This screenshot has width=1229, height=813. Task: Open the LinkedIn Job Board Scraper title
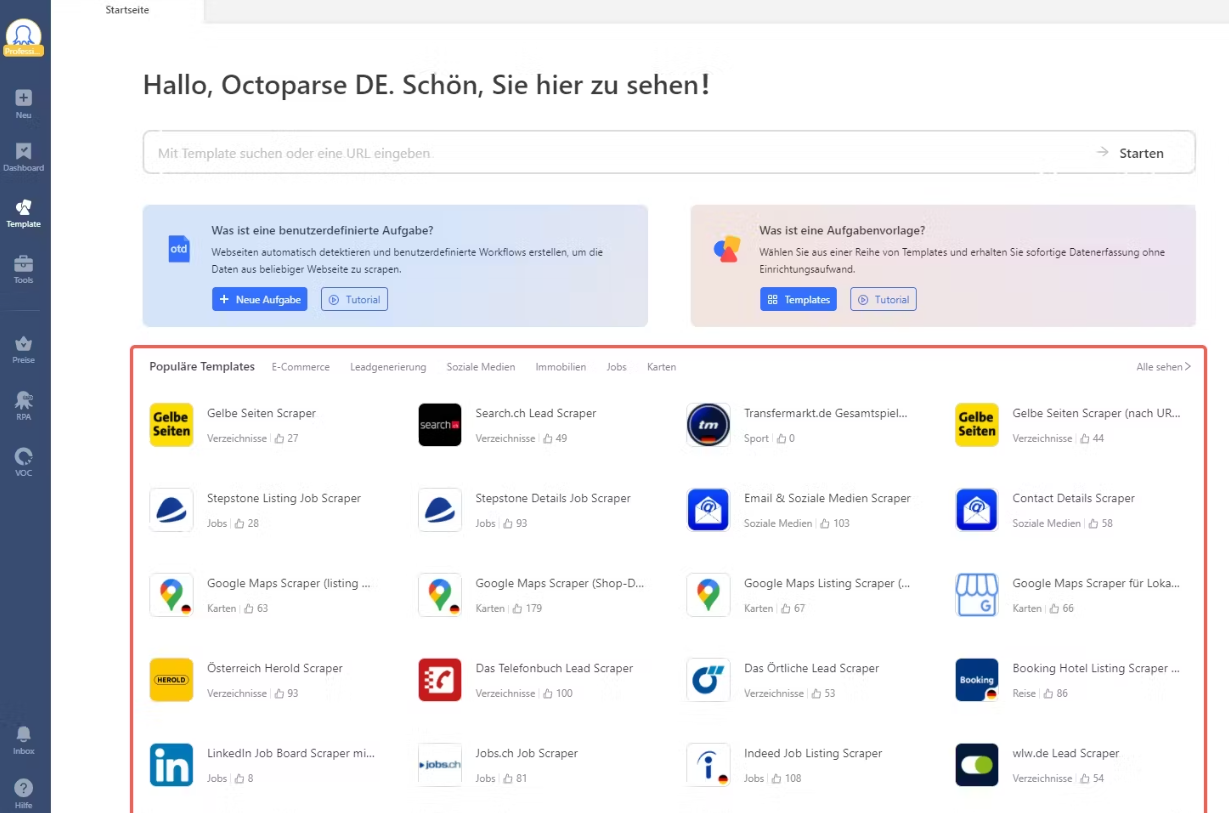(291, 753)
